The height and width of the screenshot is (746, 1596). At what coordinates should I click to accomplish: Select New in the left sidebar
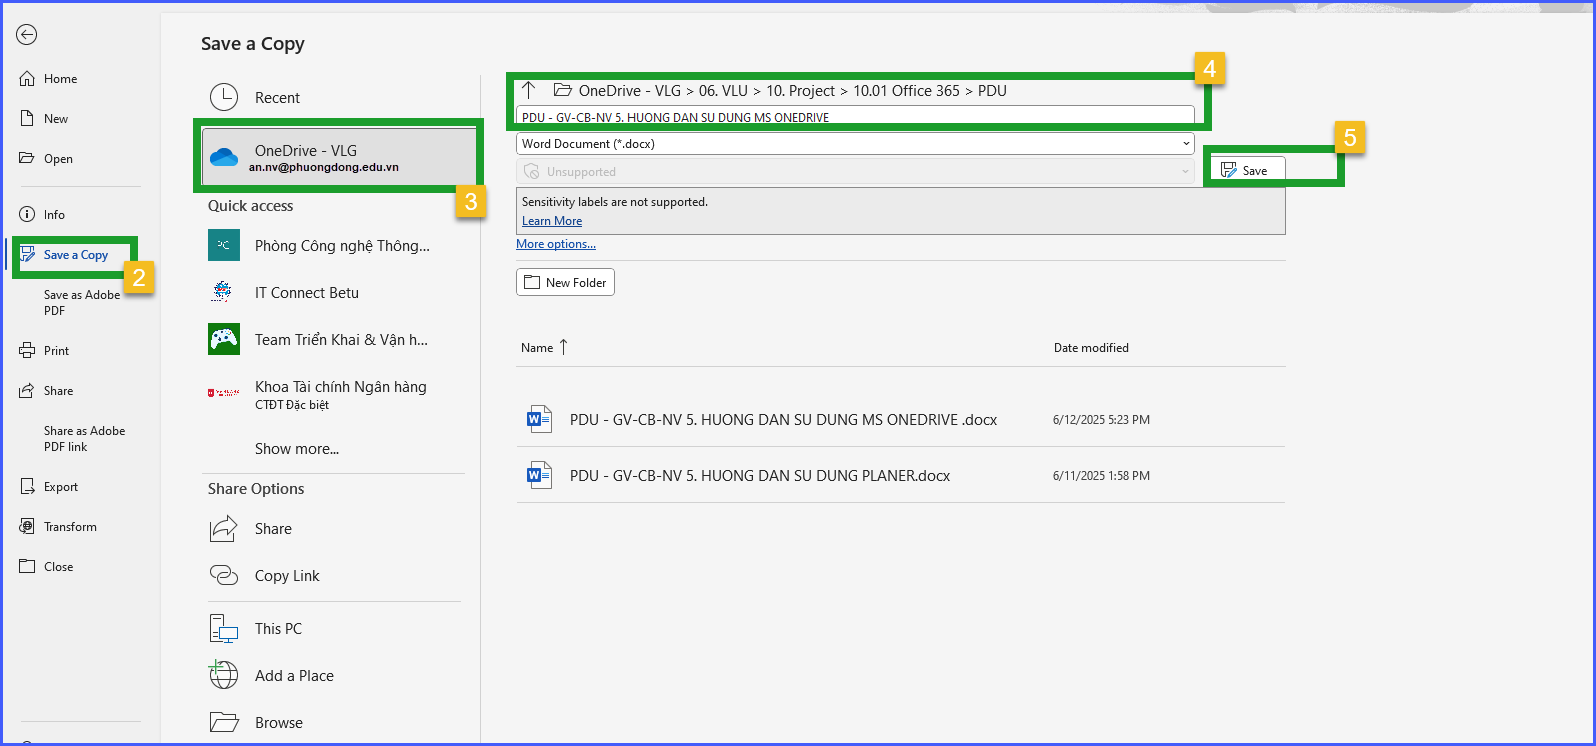click(56, 119)
